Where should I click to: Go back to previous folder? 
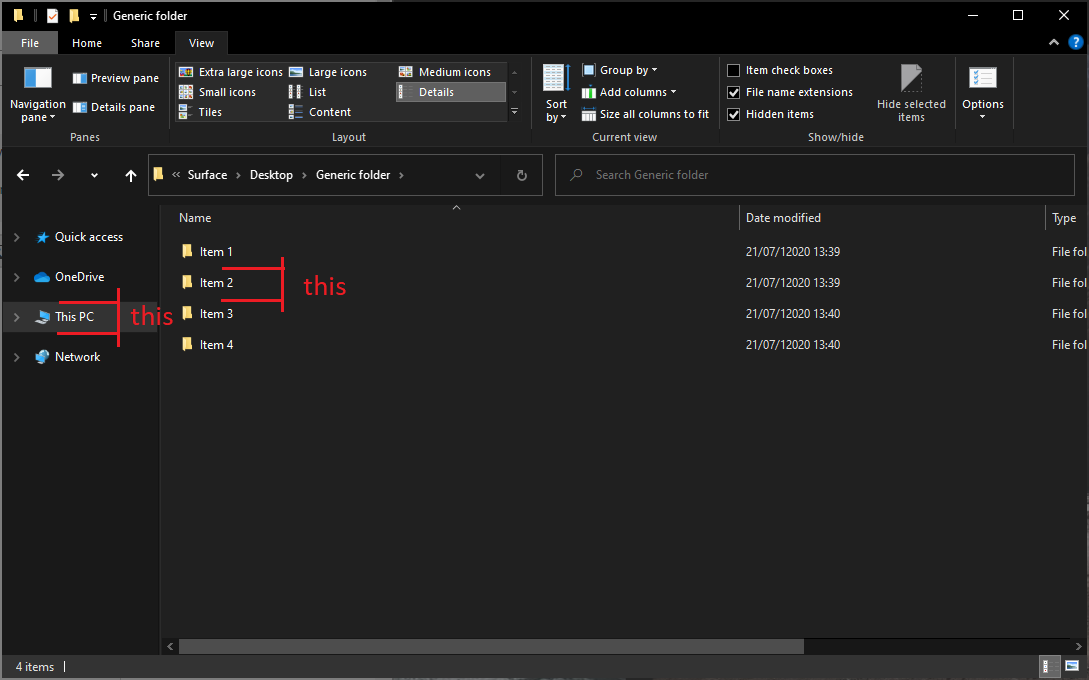23,175
